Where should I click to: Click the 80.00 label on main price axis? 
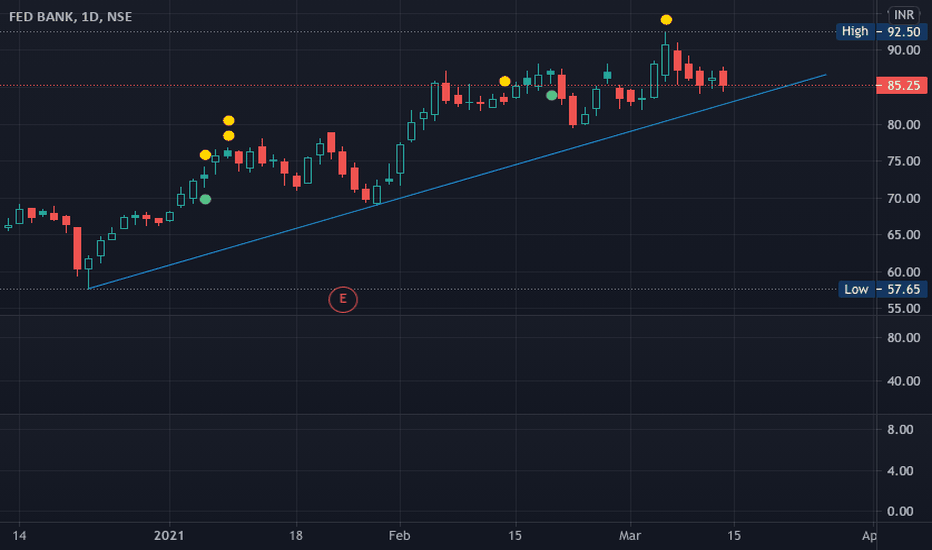click(903, 125)
